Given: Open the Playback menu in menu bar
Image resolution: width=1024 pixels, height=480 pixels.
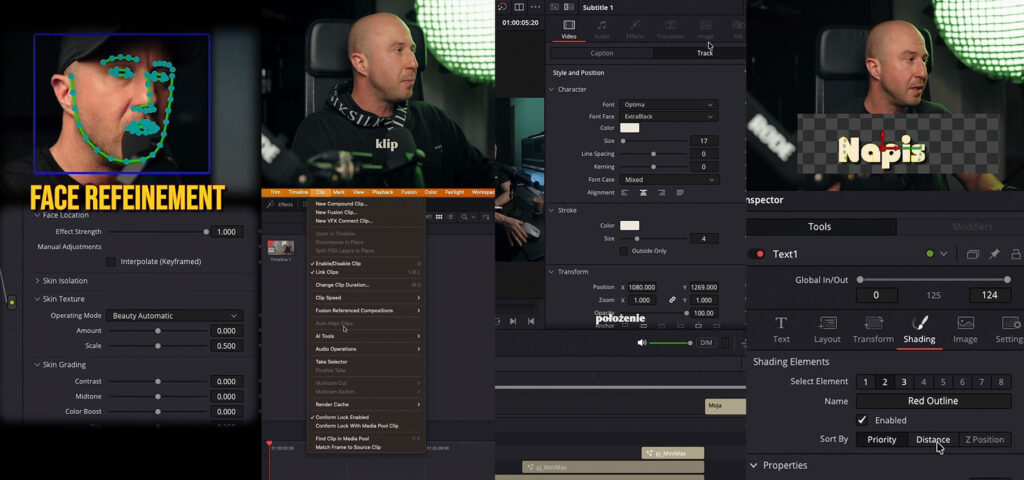Looking at the screenshot, I should click(x=383, y=193).
